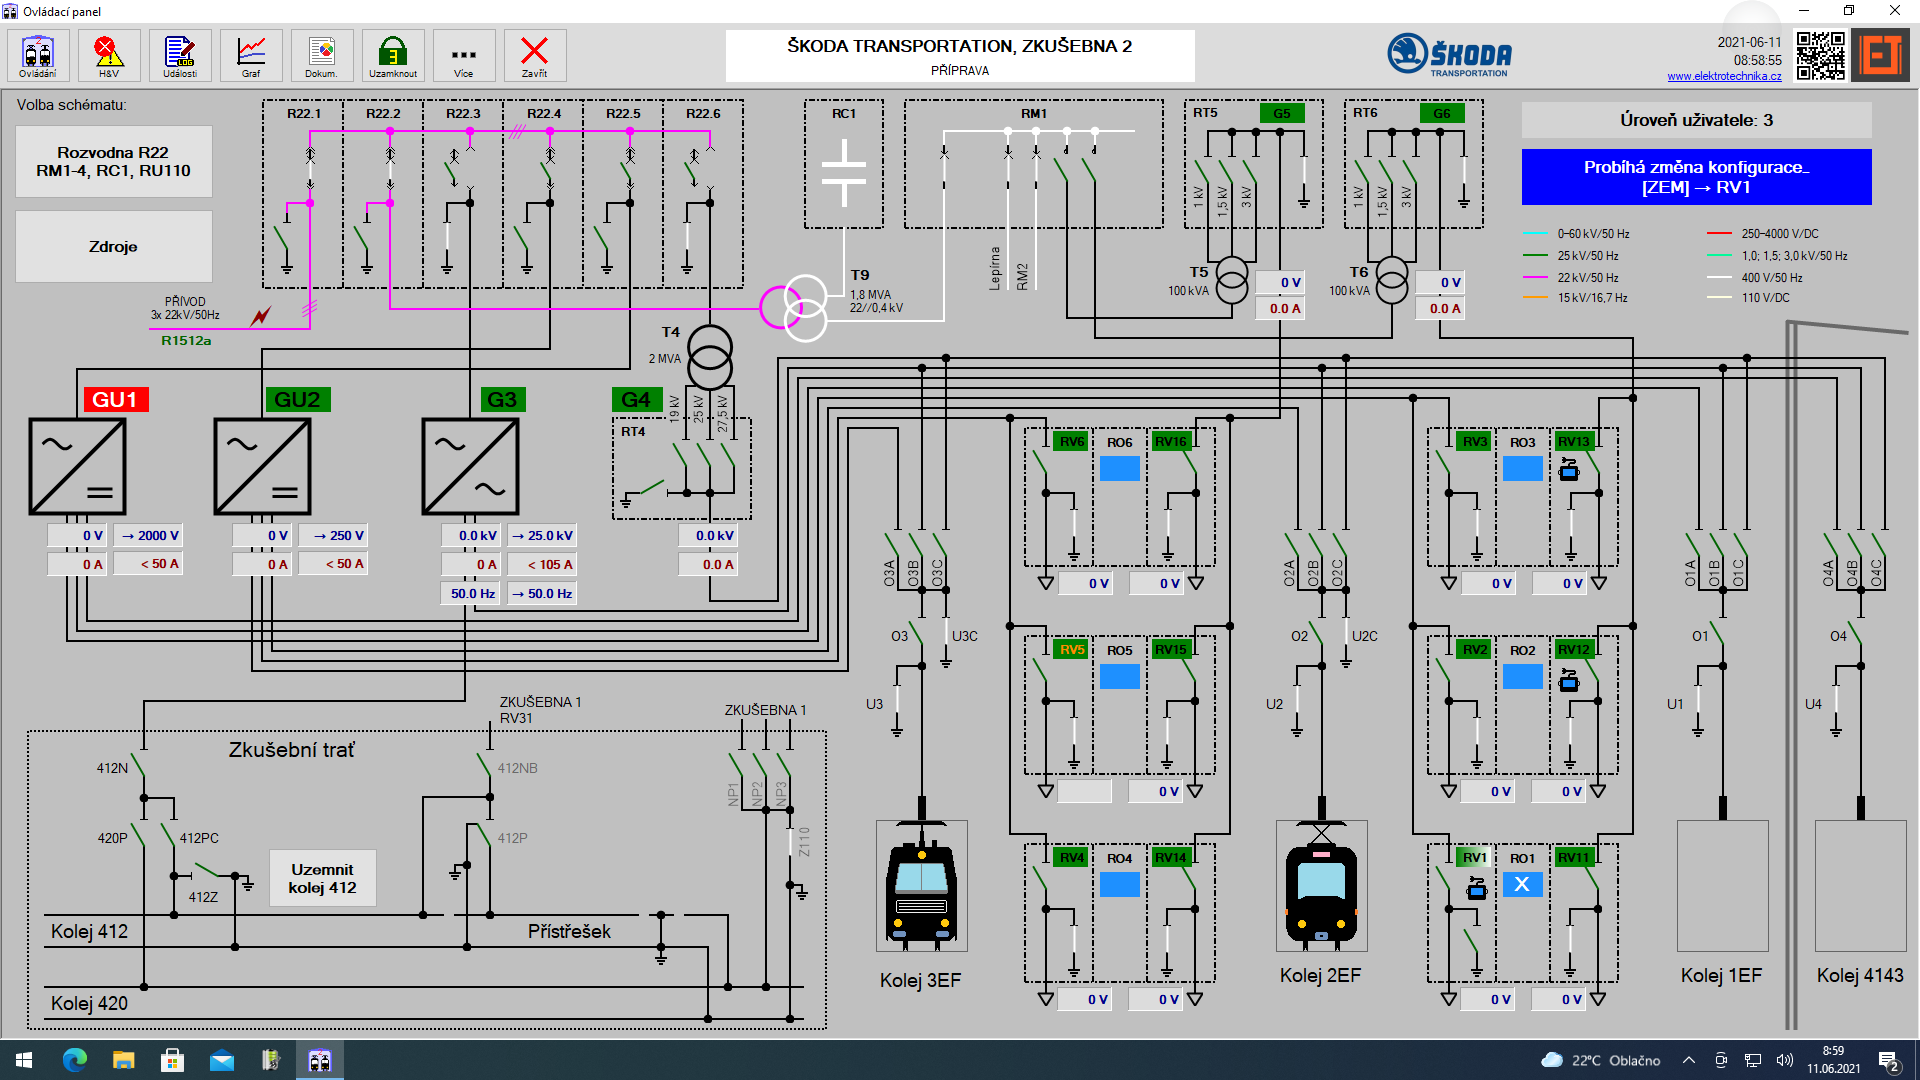Select the Zdroje schema button
This screenshot has width=1920, height=1080.
pyautogui.click(x=113, y=246)
